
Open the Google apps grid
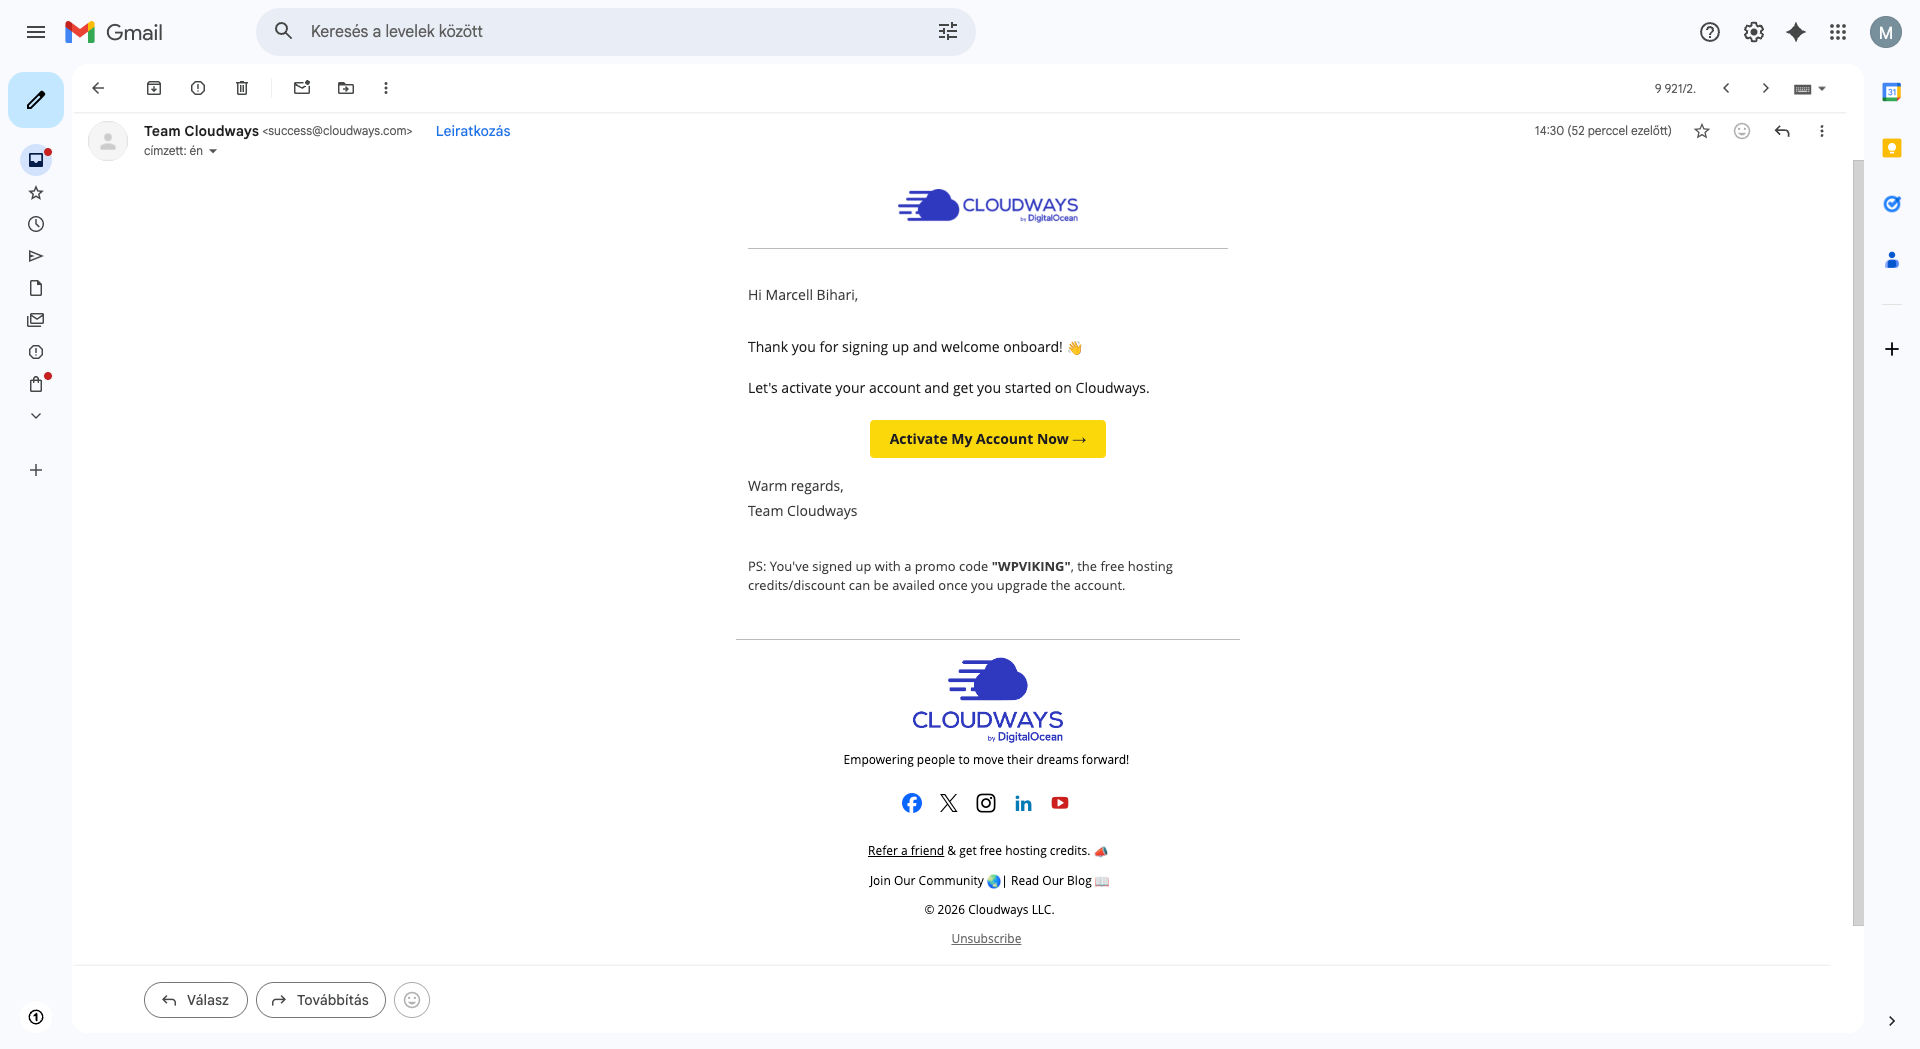[1838, 32]
